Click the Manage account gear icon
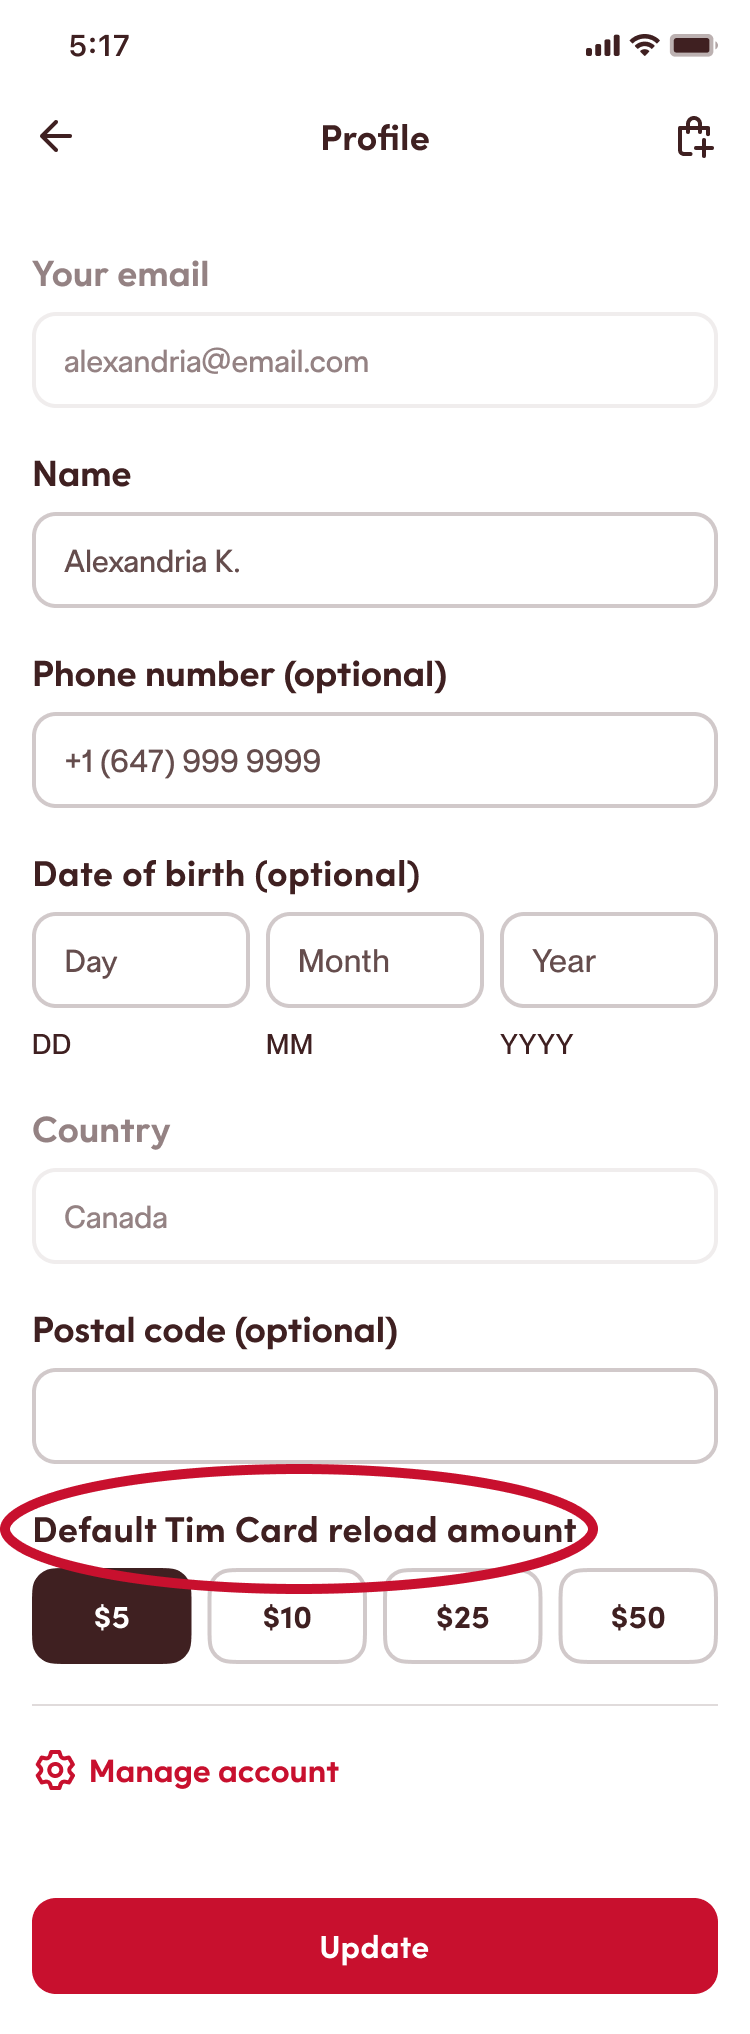Viewport: 750px width, 2034px height. [55, 1770]
